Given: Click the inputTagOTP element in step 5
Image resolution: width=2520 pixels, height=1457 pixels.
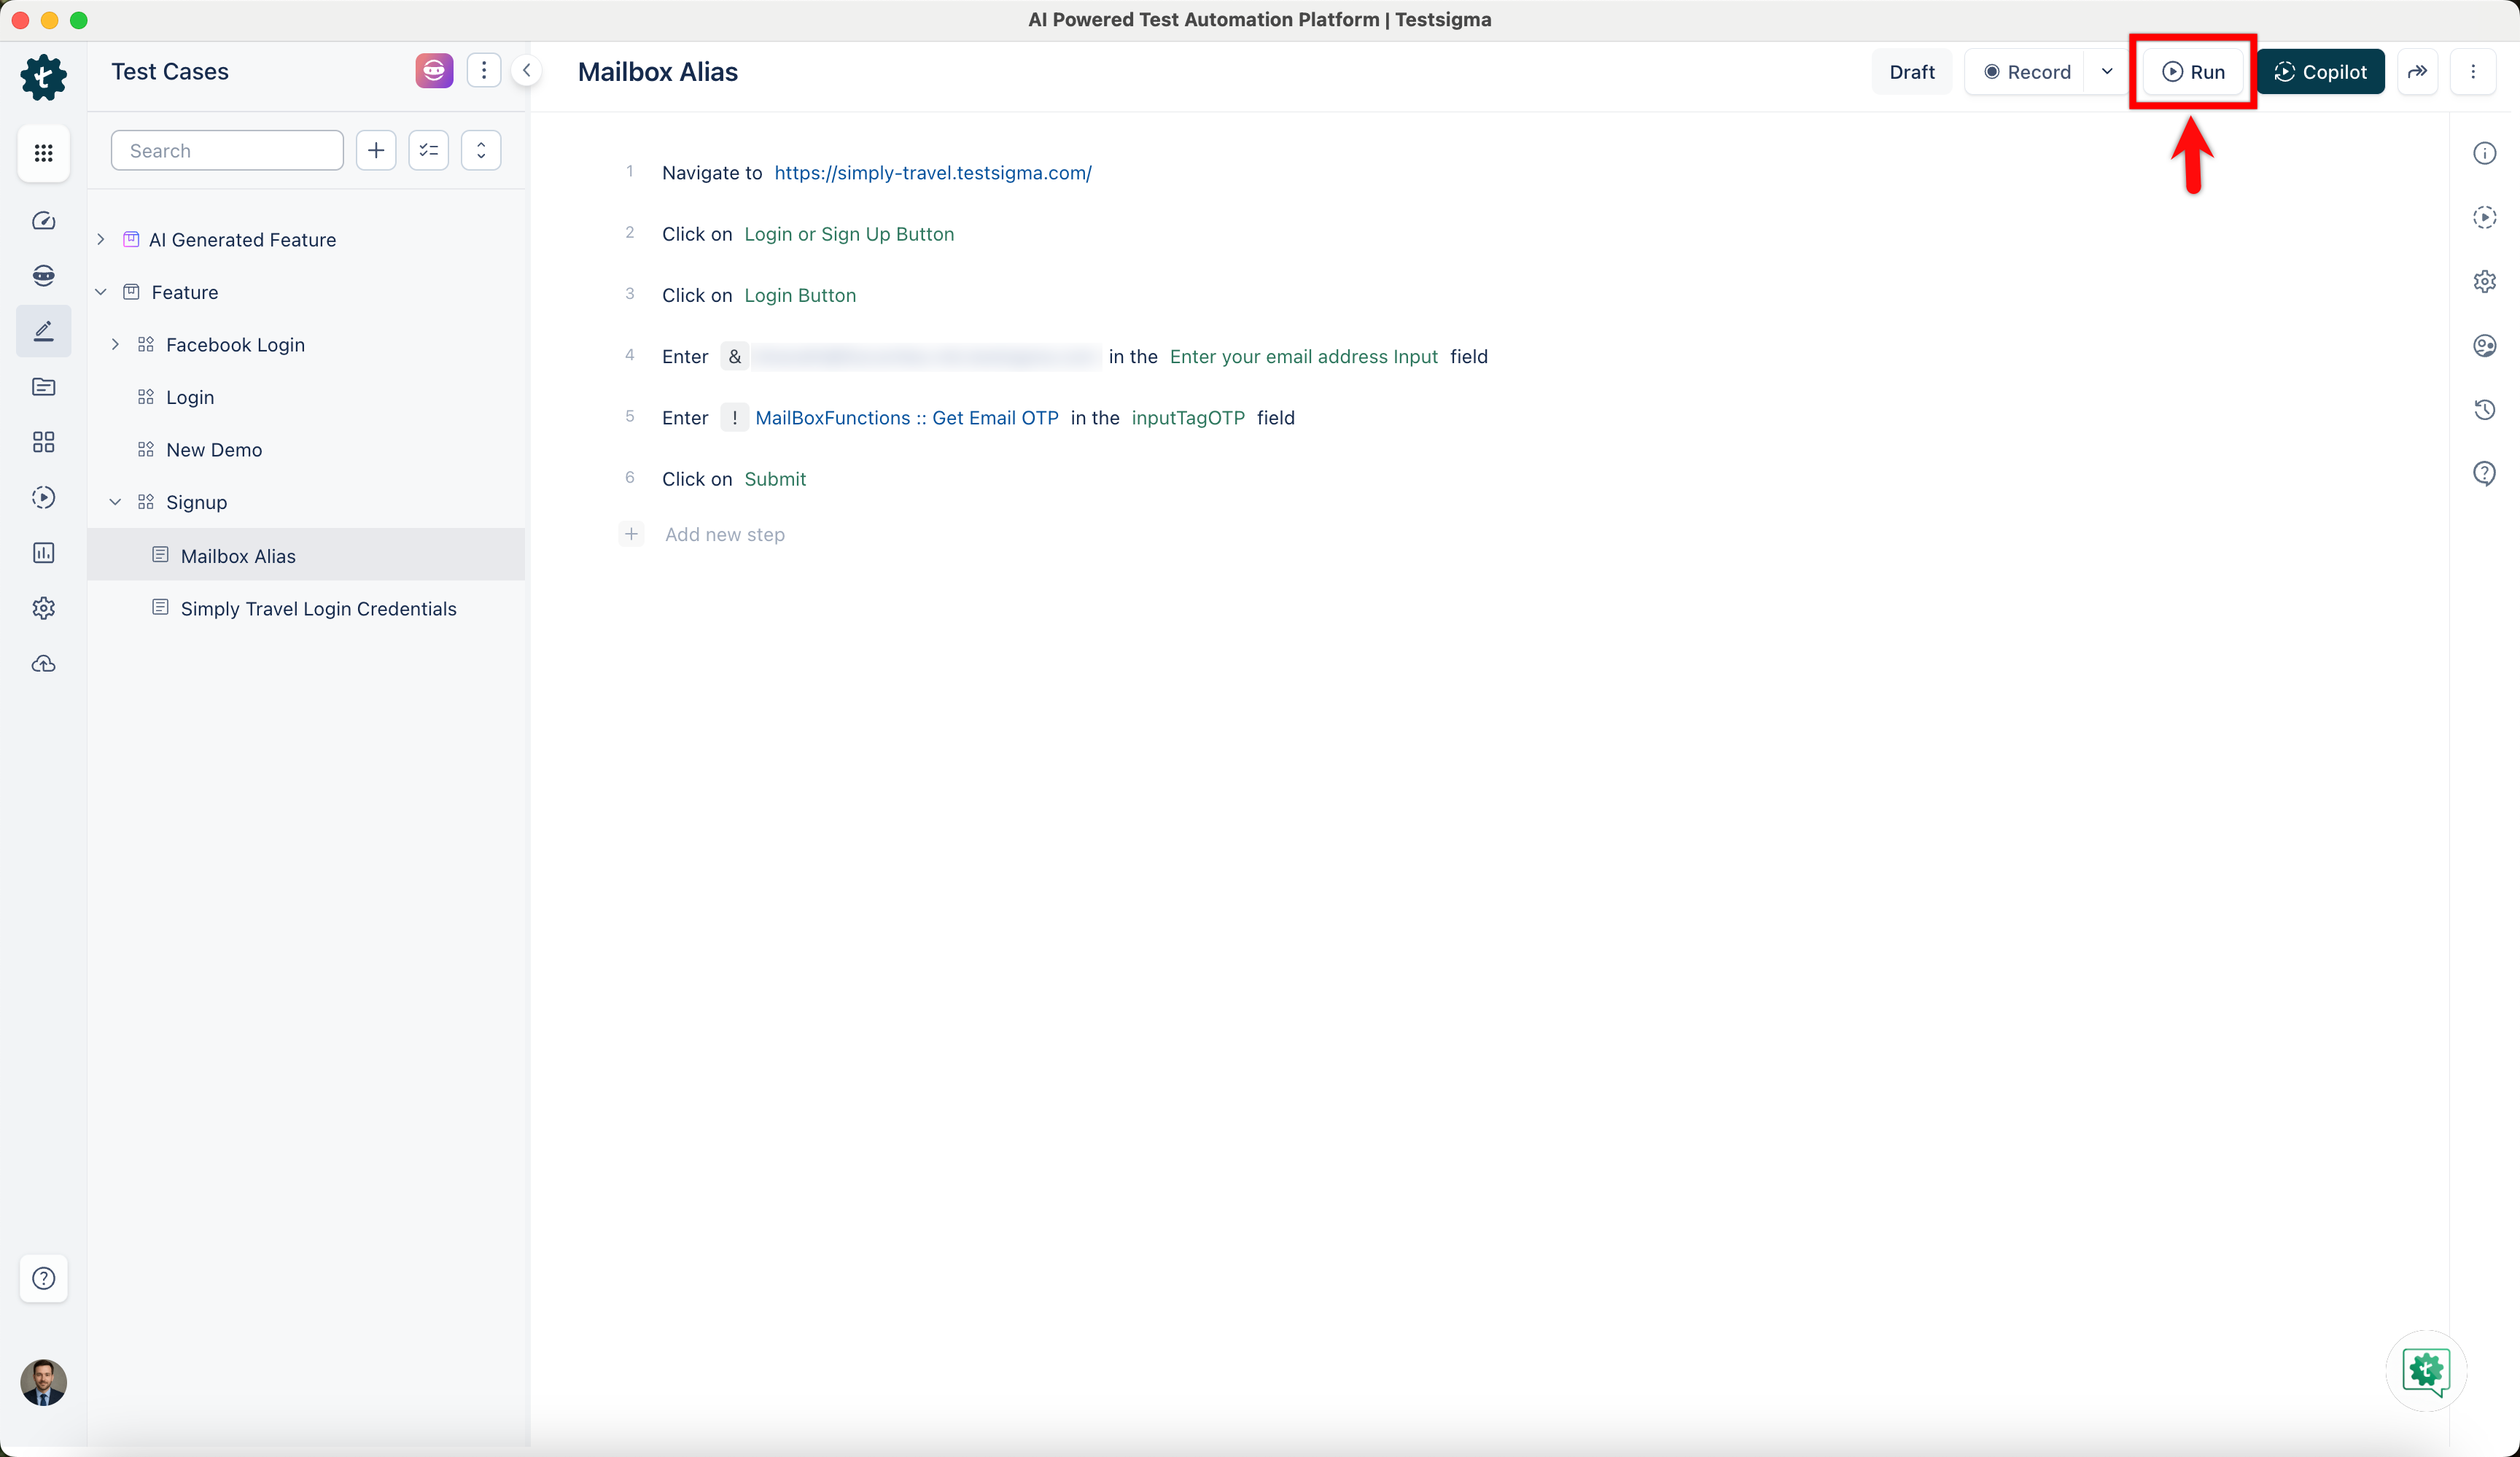Looking at the screenshot, I should pyautogui.click(x=1188, y=418).
